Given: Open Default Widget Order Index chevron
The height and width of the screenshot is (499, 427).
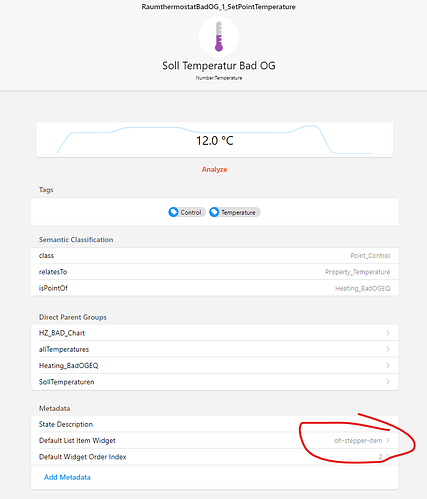Looking at the screenshot, I should (x=388, y=457).
